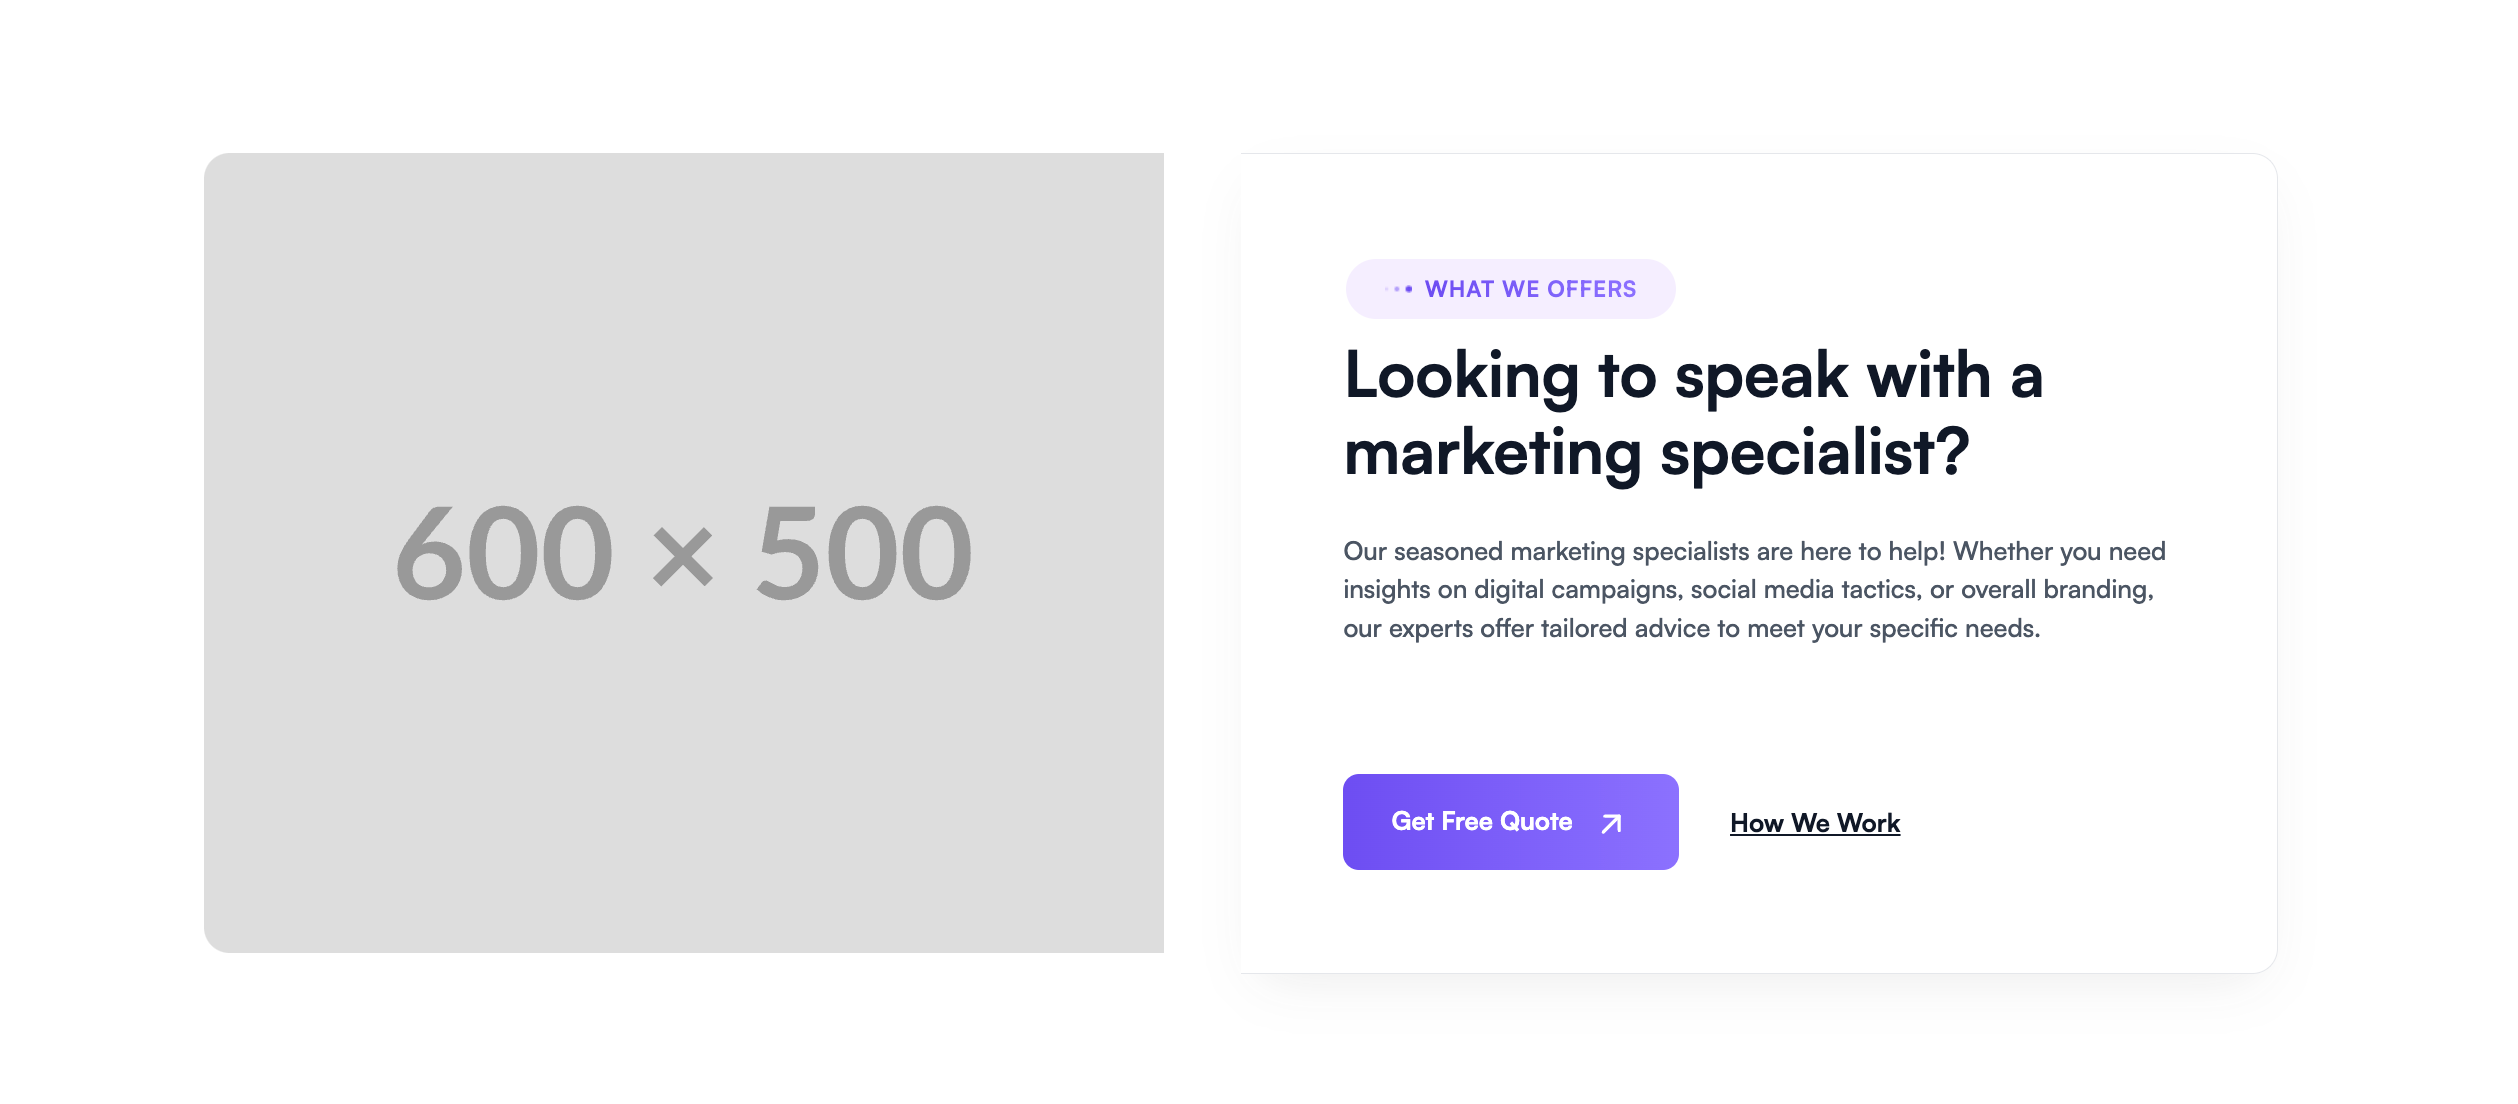Click the word 'OFFERS' in the purple badge
The width and height of the screenshot is (2518, 1104).
coord(1591,289)
